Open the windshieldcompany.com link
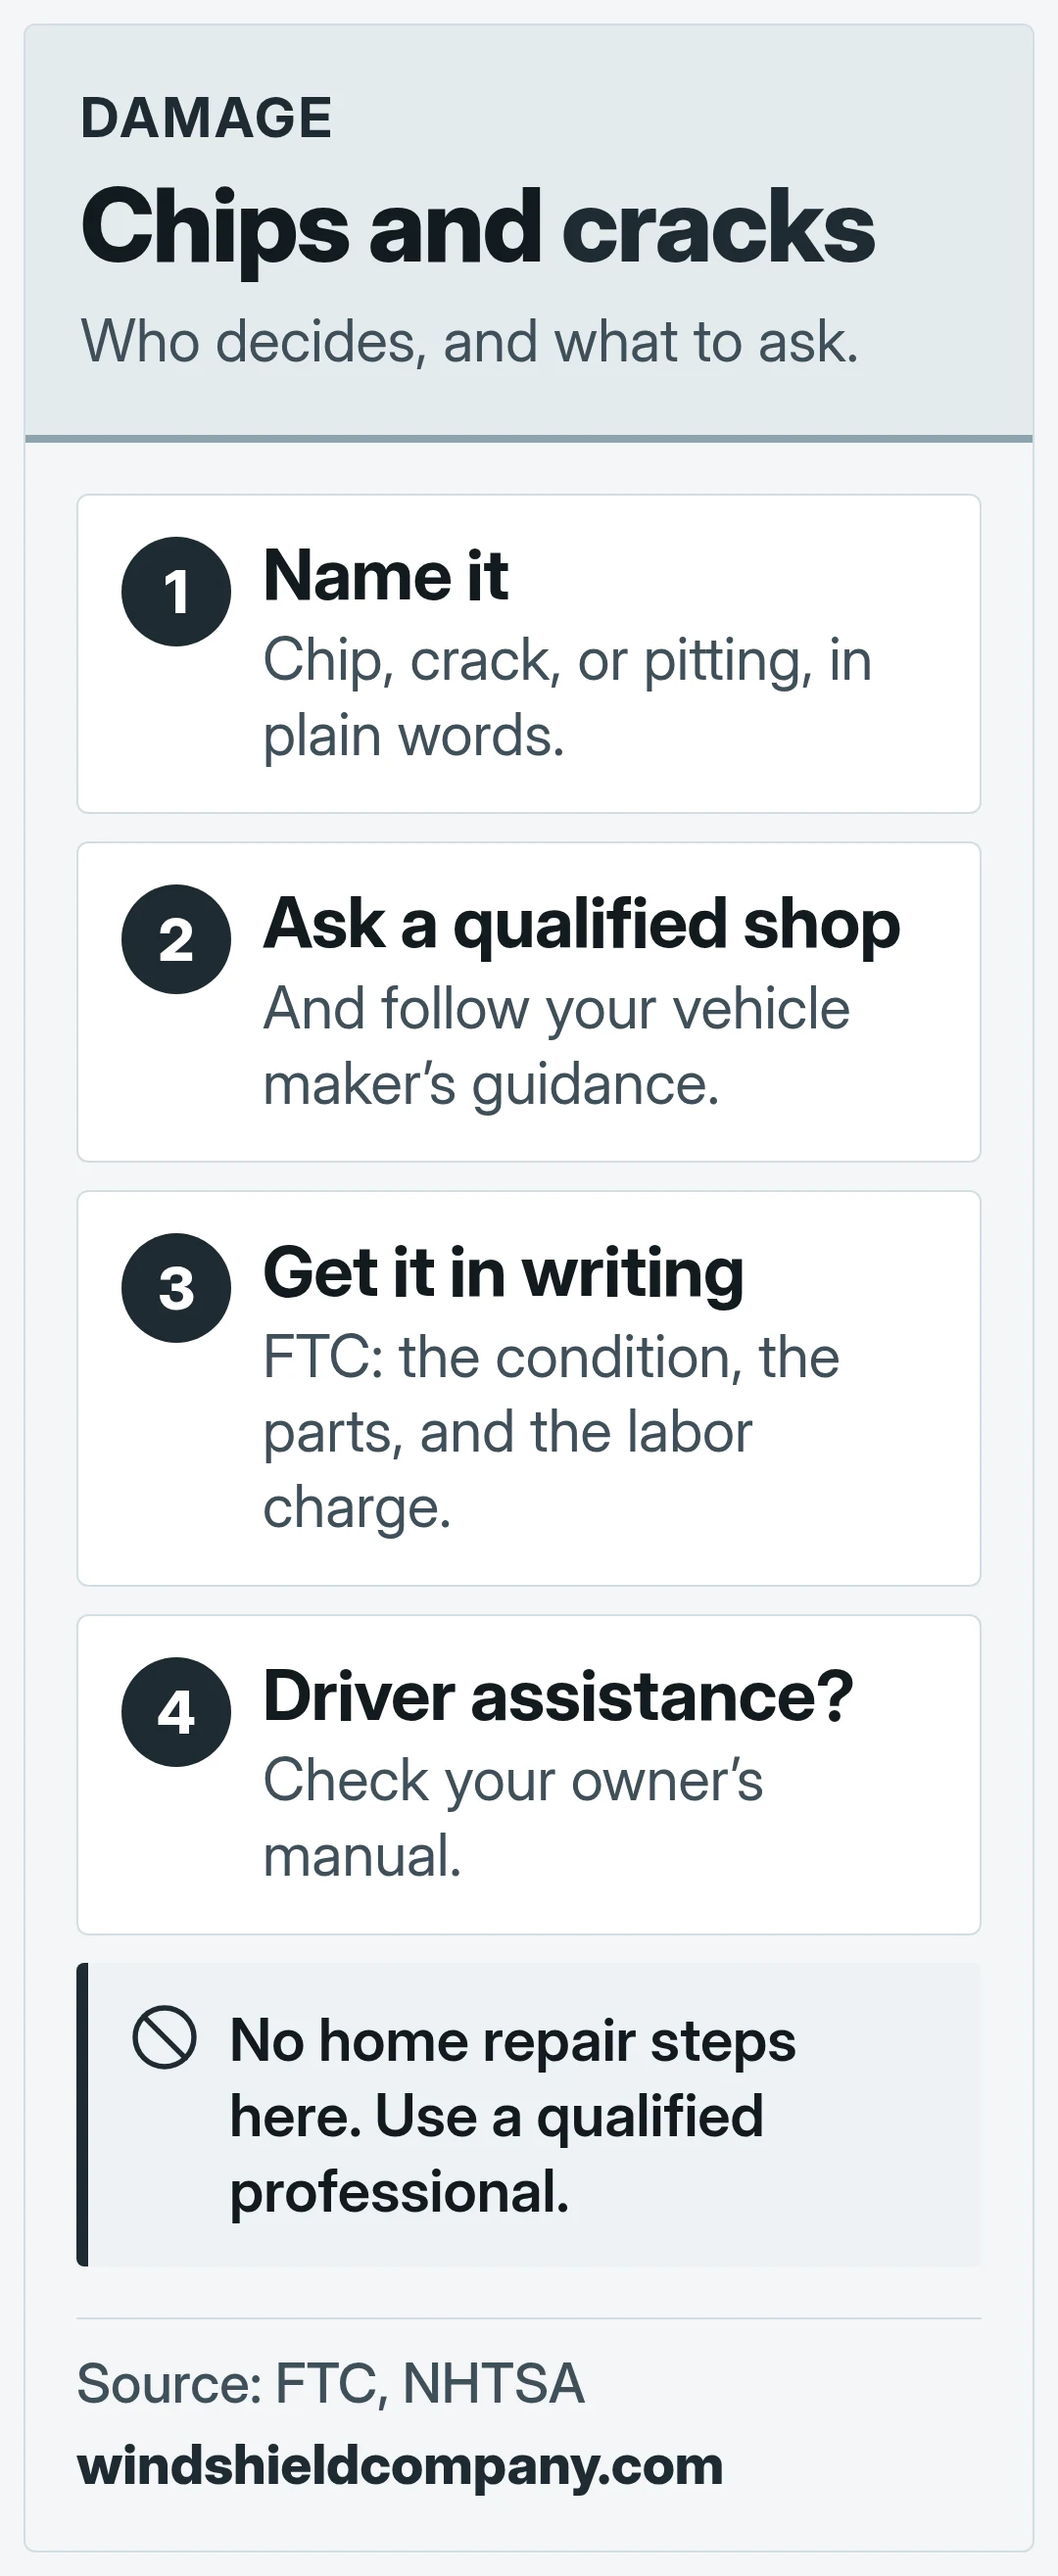The height and width of the screenshot is (2576, 1058). coord(400,2466)
